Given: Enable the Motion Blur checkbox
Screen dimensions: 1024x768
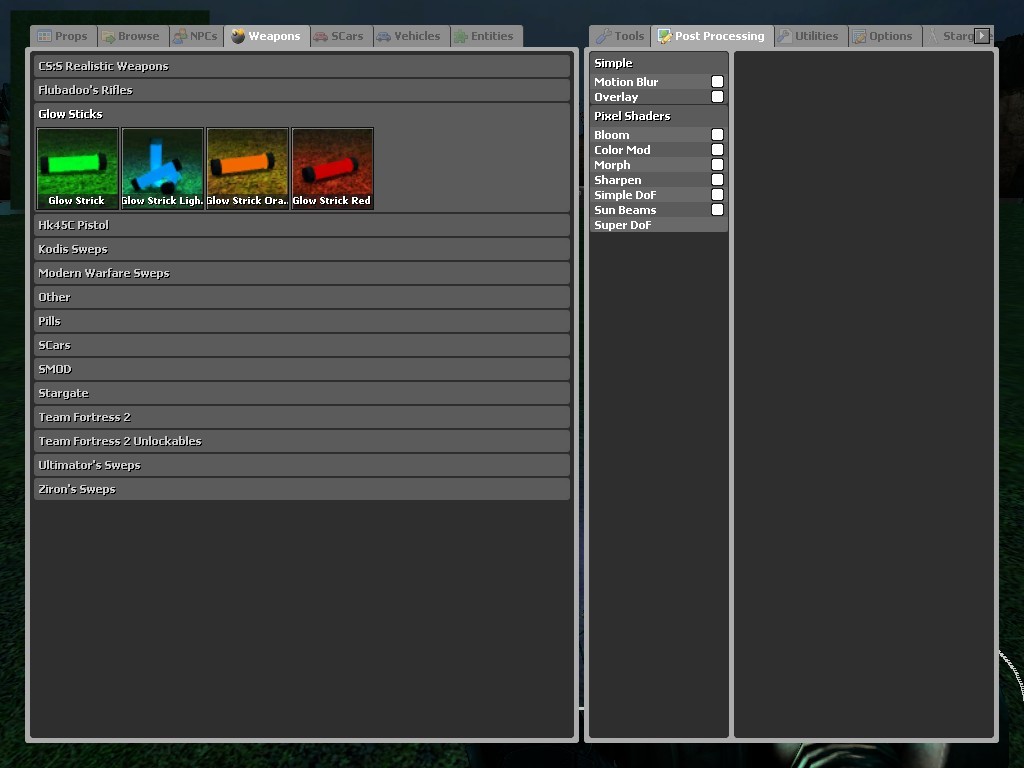Looking at the screenshot, I should click(x=716, y=82).
